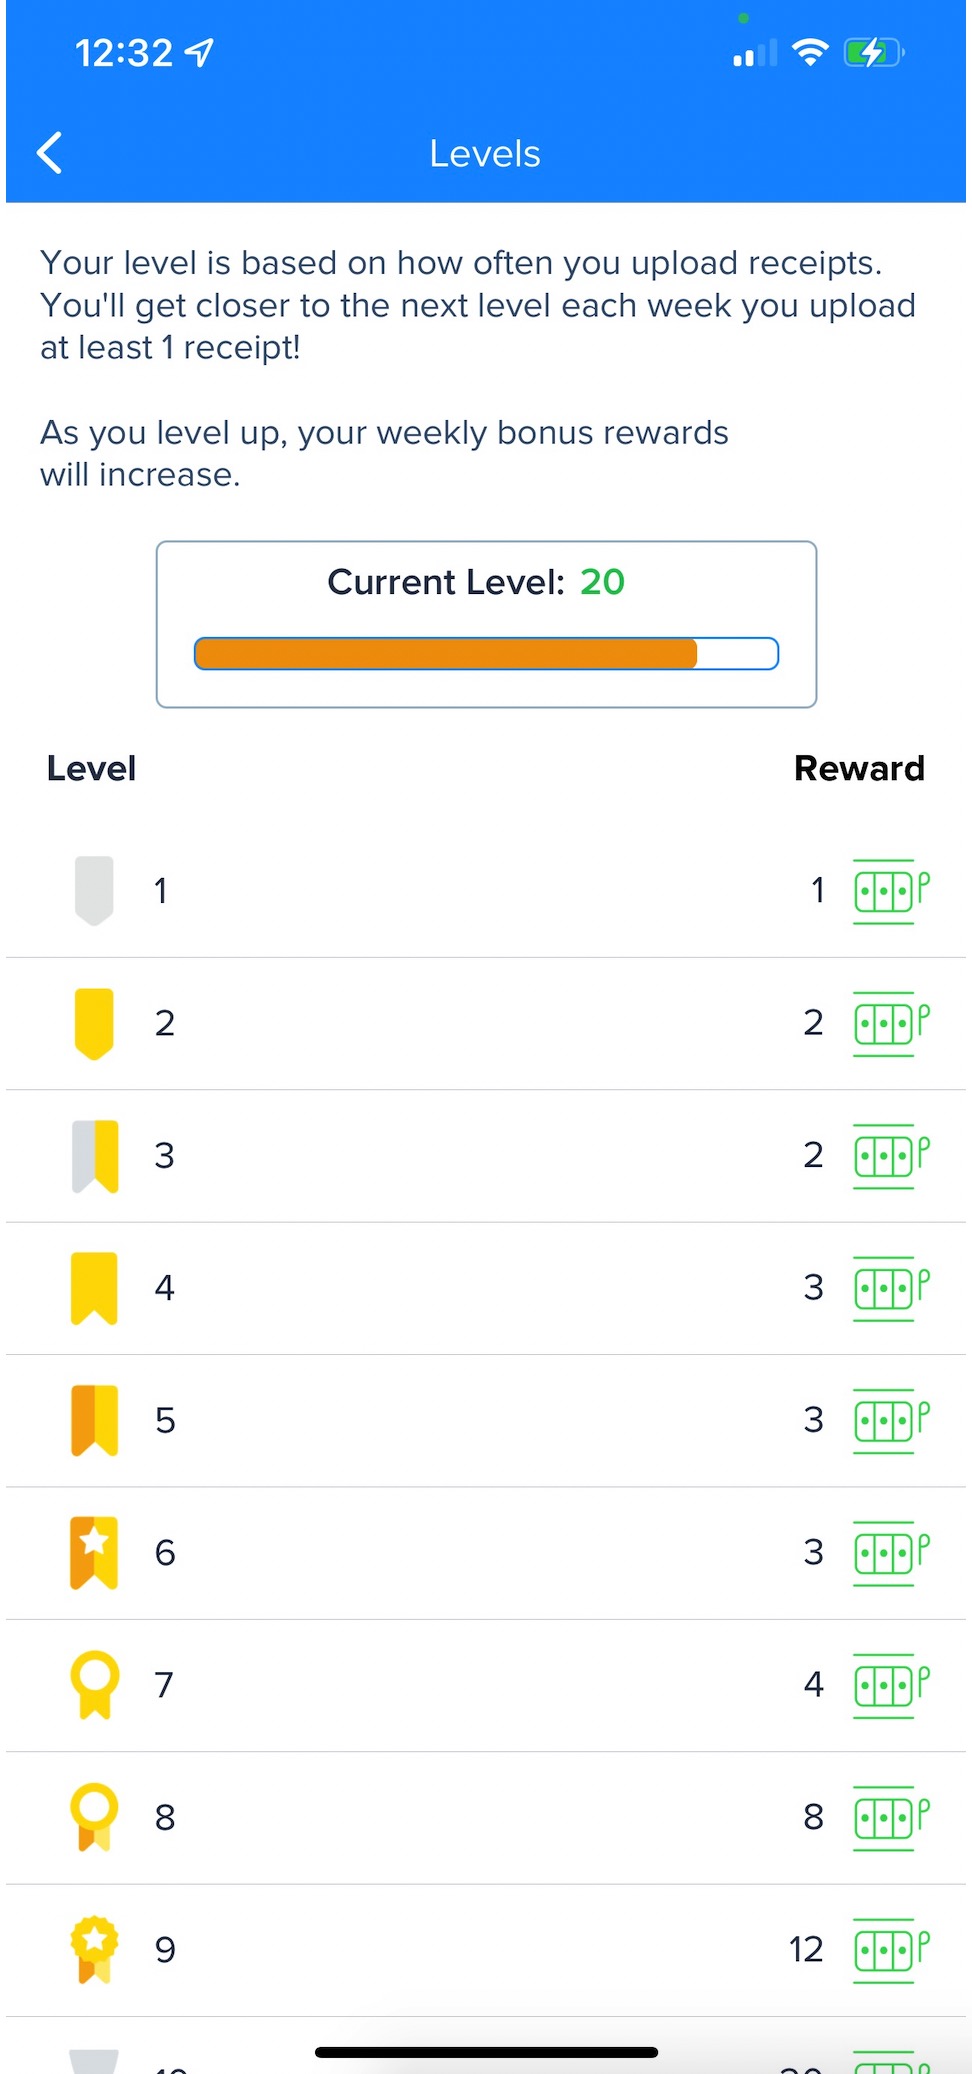Tap the level 5 orange bookmark icon

click(x=94, y=1420)
